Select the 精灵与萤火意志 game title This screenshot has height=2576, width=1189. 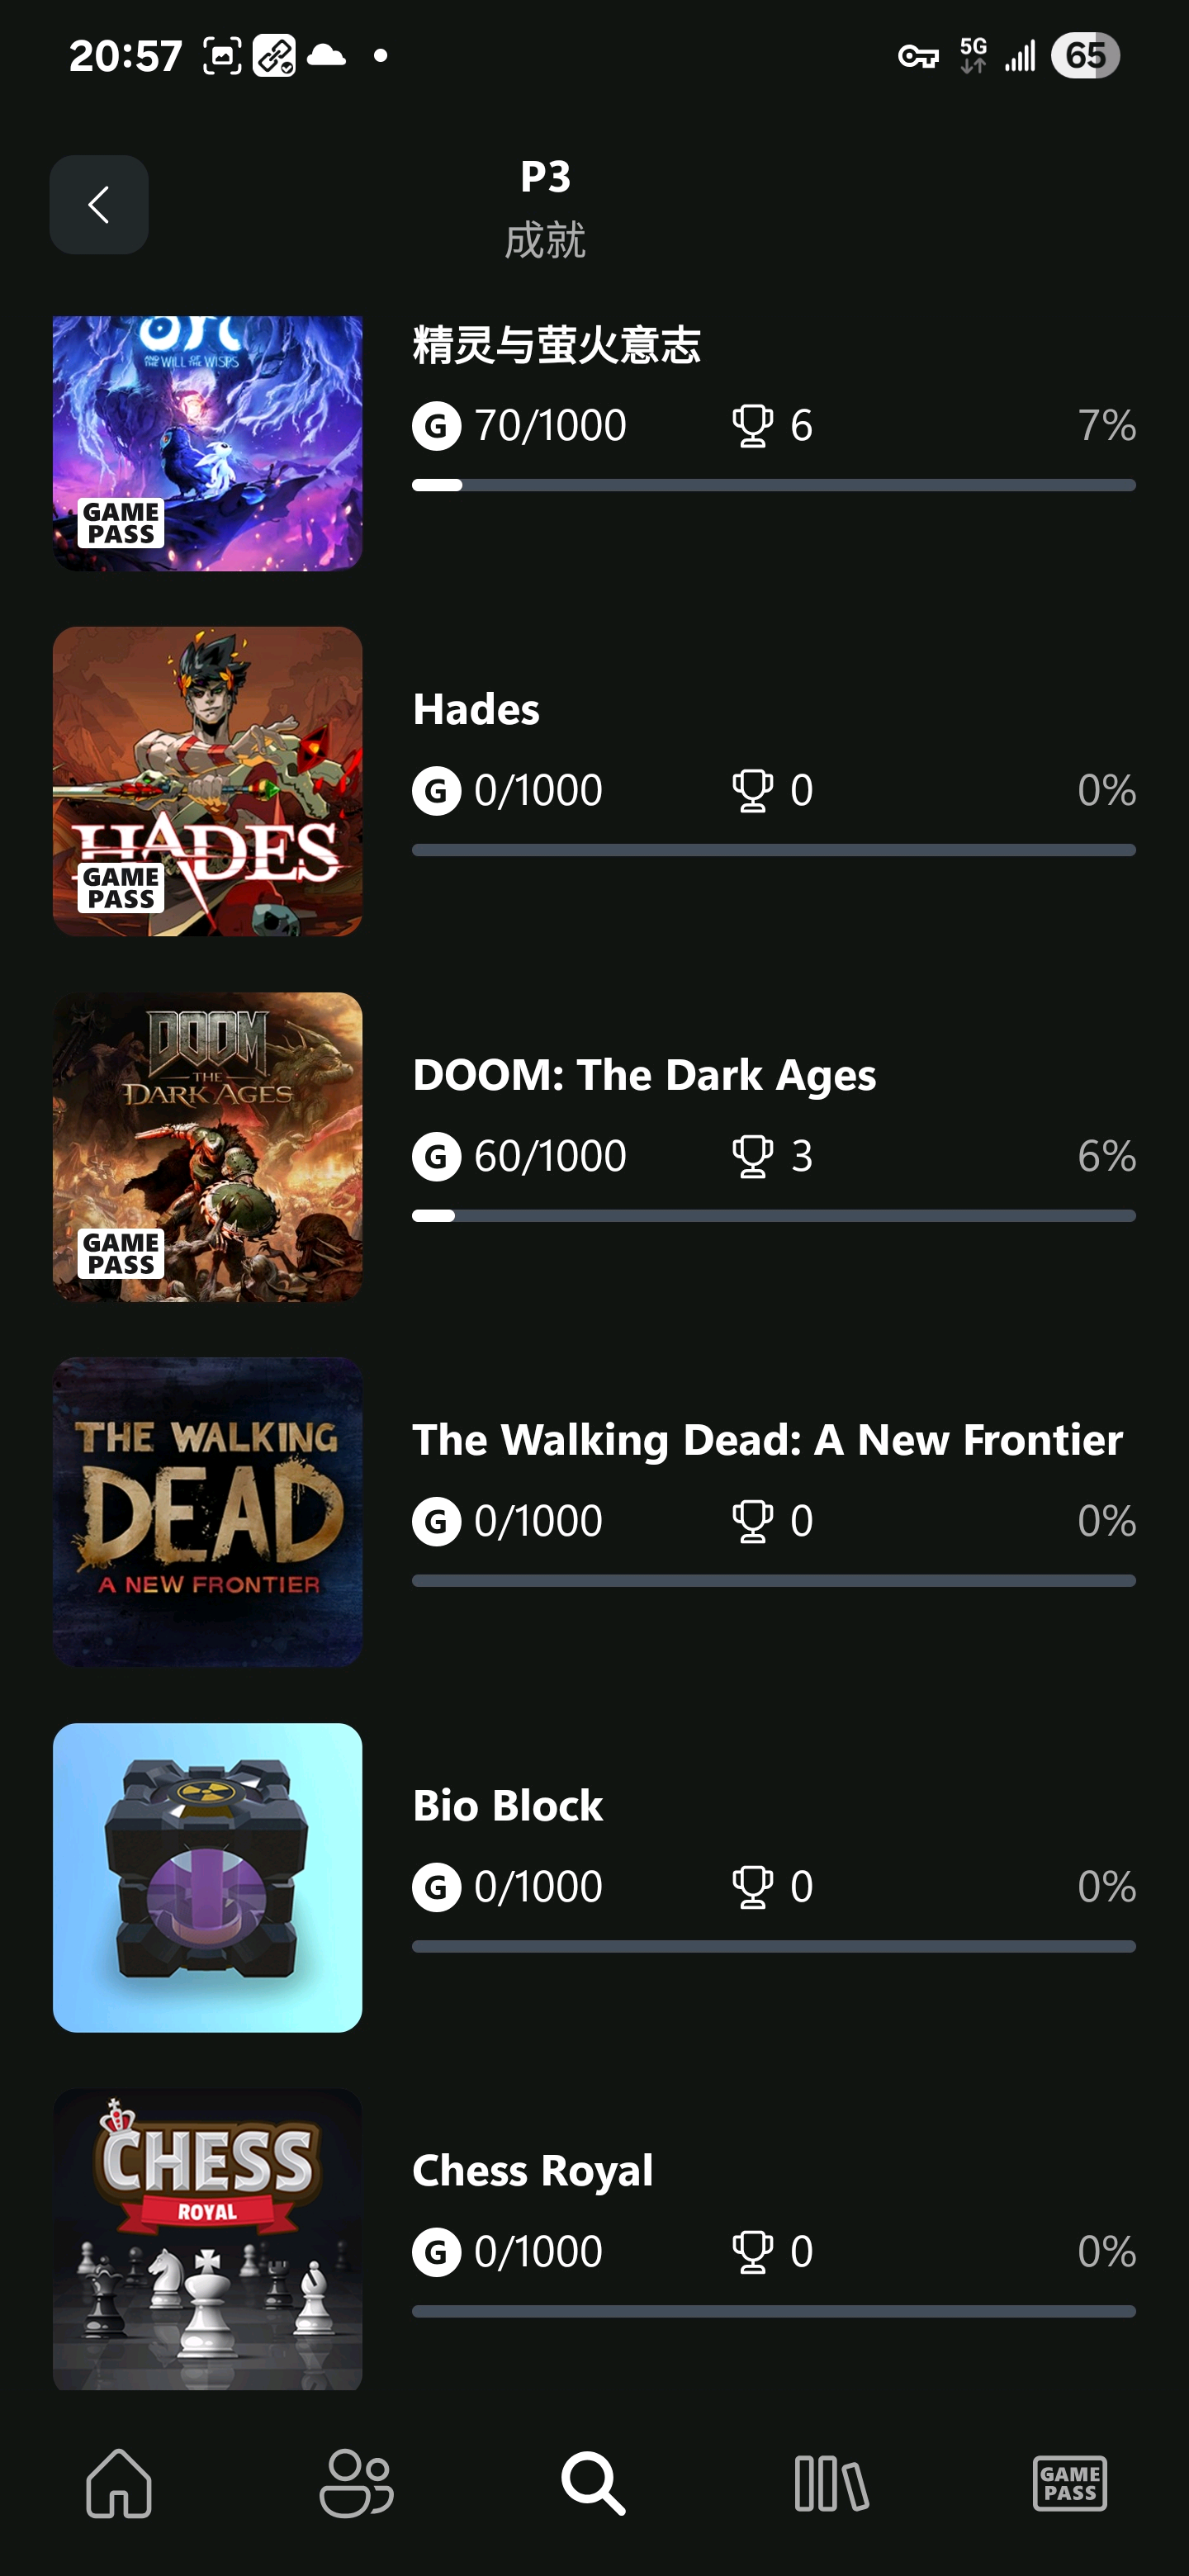tap(556, 345)
